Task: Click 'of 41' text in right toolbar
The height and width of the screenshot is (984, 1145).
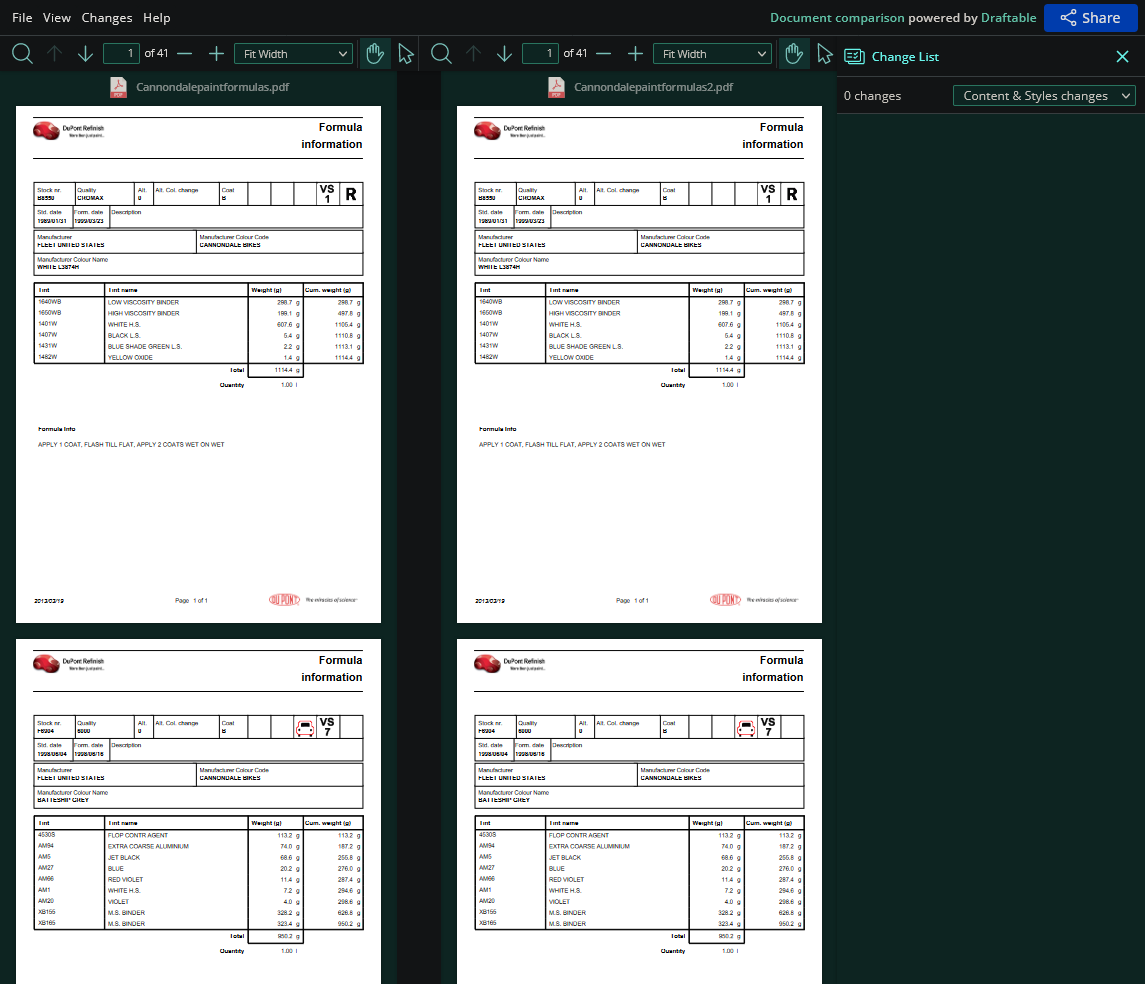Action: click(575, 53)
